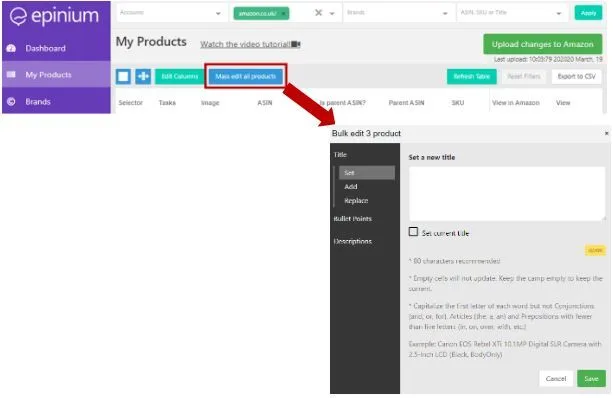Open the ASIN, SKU or Title dropdown

pos(512,13)
